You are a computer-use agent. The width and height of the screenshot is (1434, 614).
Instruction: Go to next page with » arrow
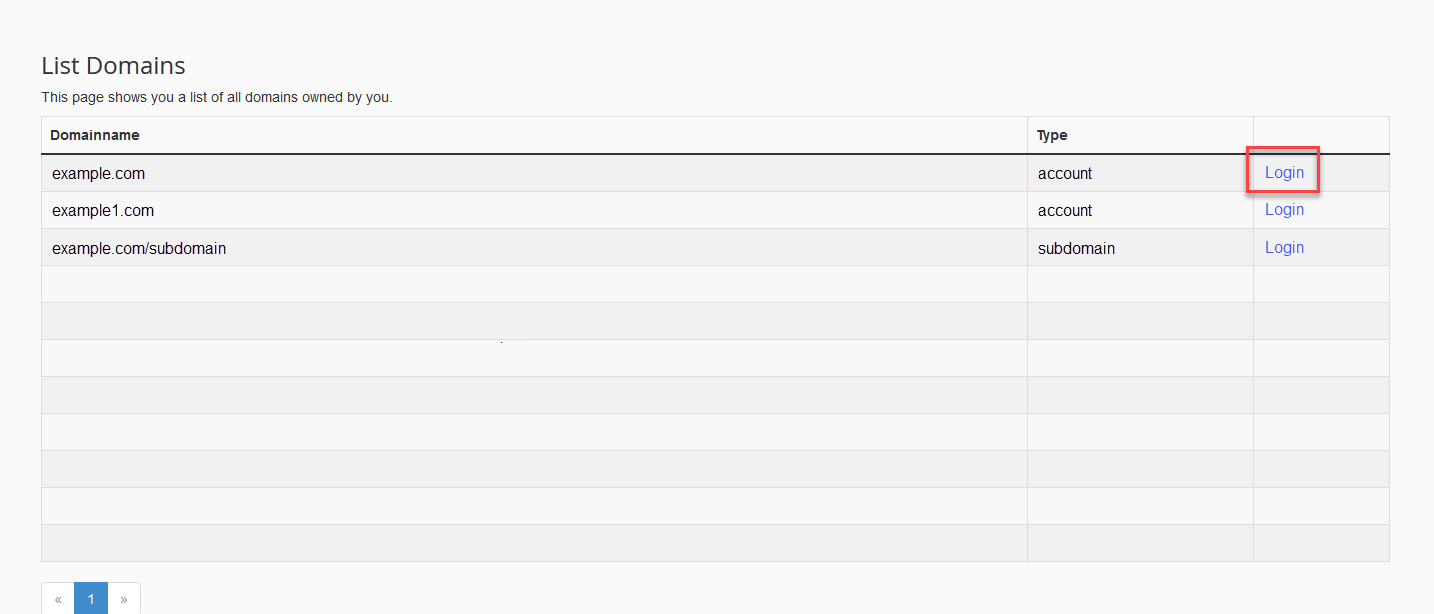coord(124,599)
